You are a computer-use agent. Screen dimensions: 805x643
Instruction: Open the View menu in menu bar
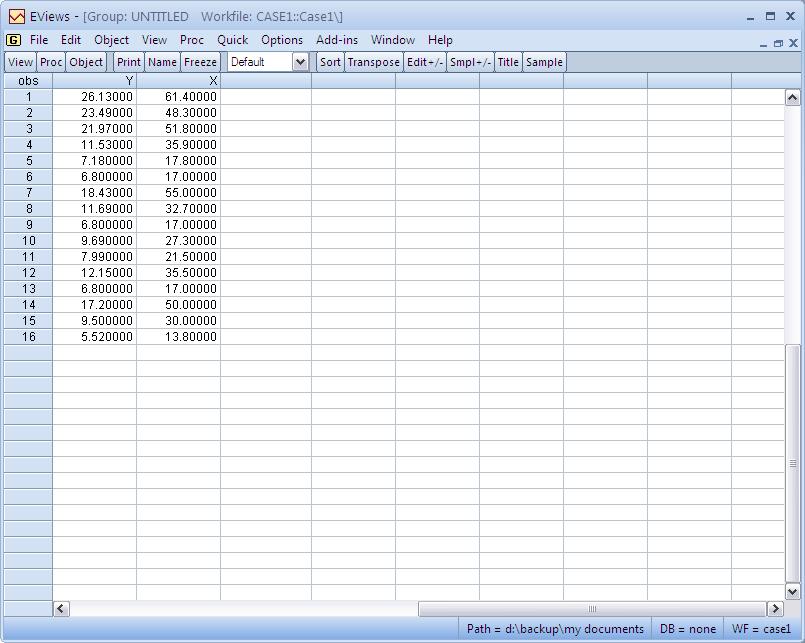click(154, 40)
